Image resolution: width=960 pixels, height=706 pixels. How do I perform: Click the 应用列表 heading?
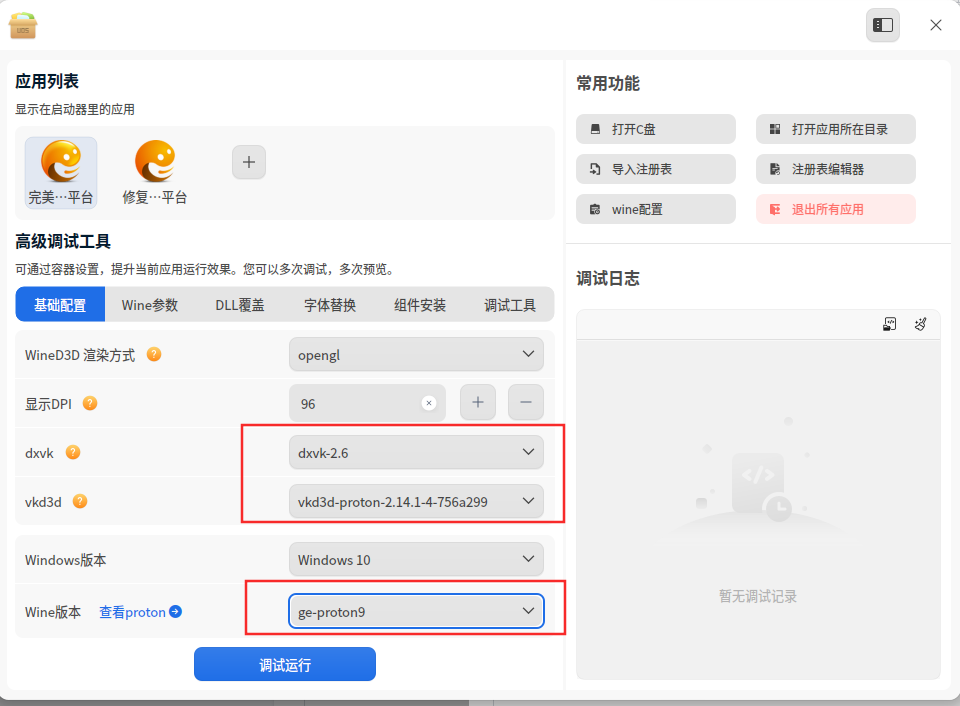coord(47,81)
